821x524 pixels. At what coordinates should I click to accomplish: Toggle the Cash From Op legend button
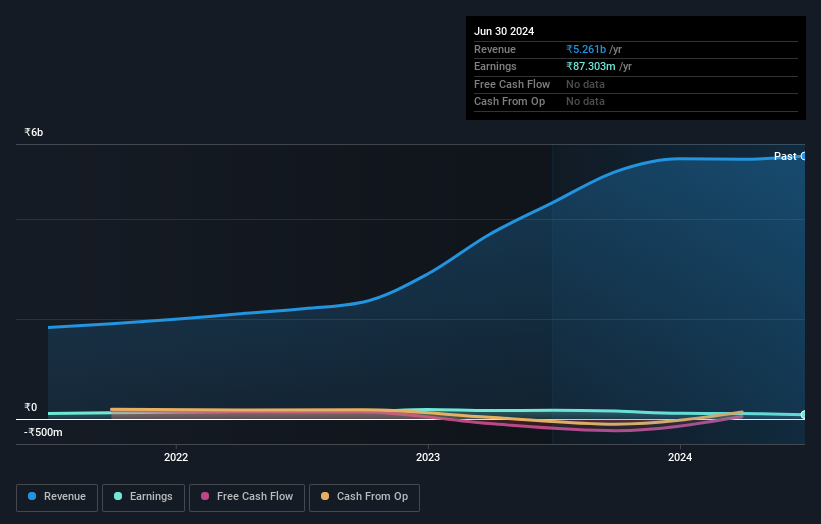coord(364,497)
